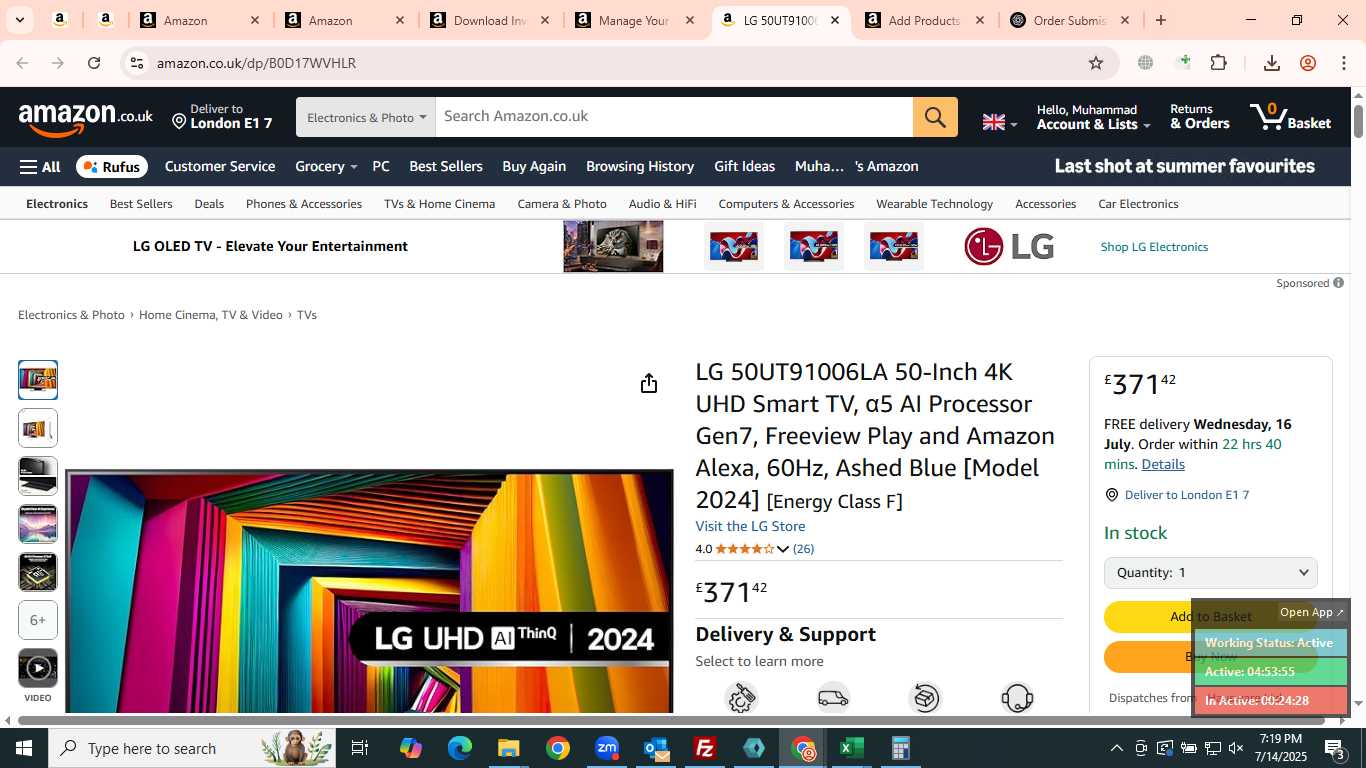
Task: Click the installation service gear icon
Action: pos(741,697)
